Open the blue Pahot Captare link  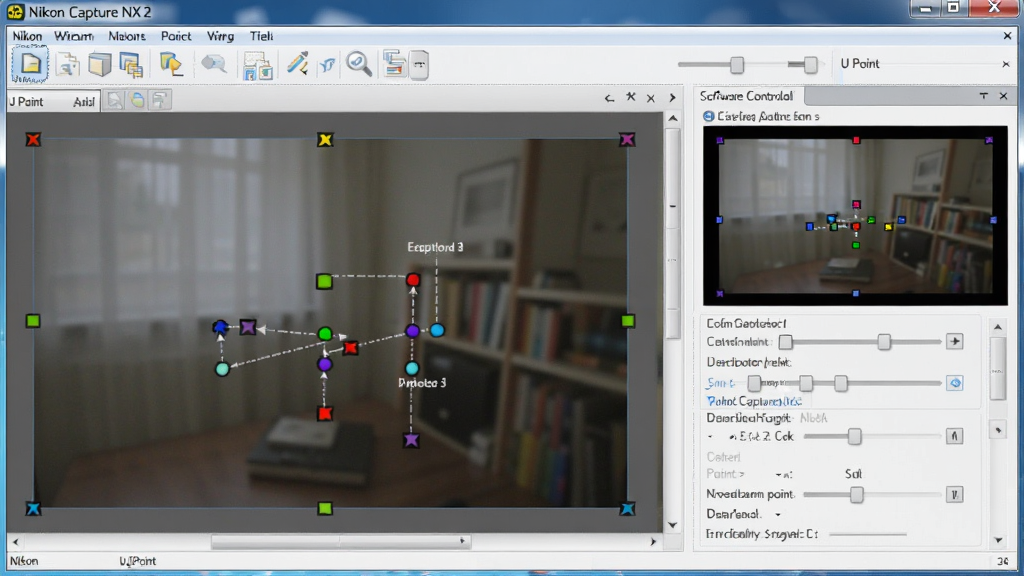[754, 402]
